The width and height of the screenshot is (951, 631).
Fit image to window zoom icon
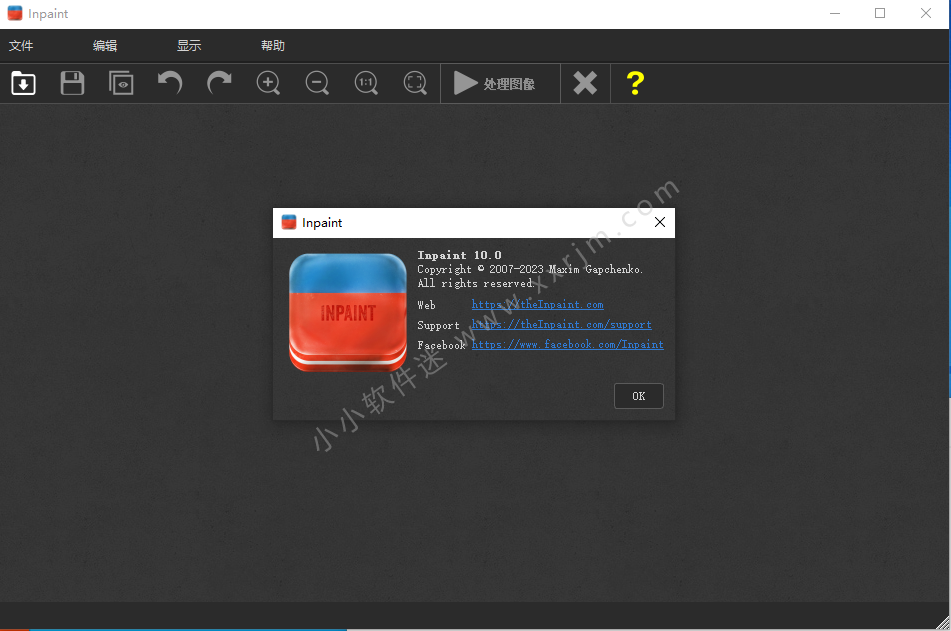[415, 83]
